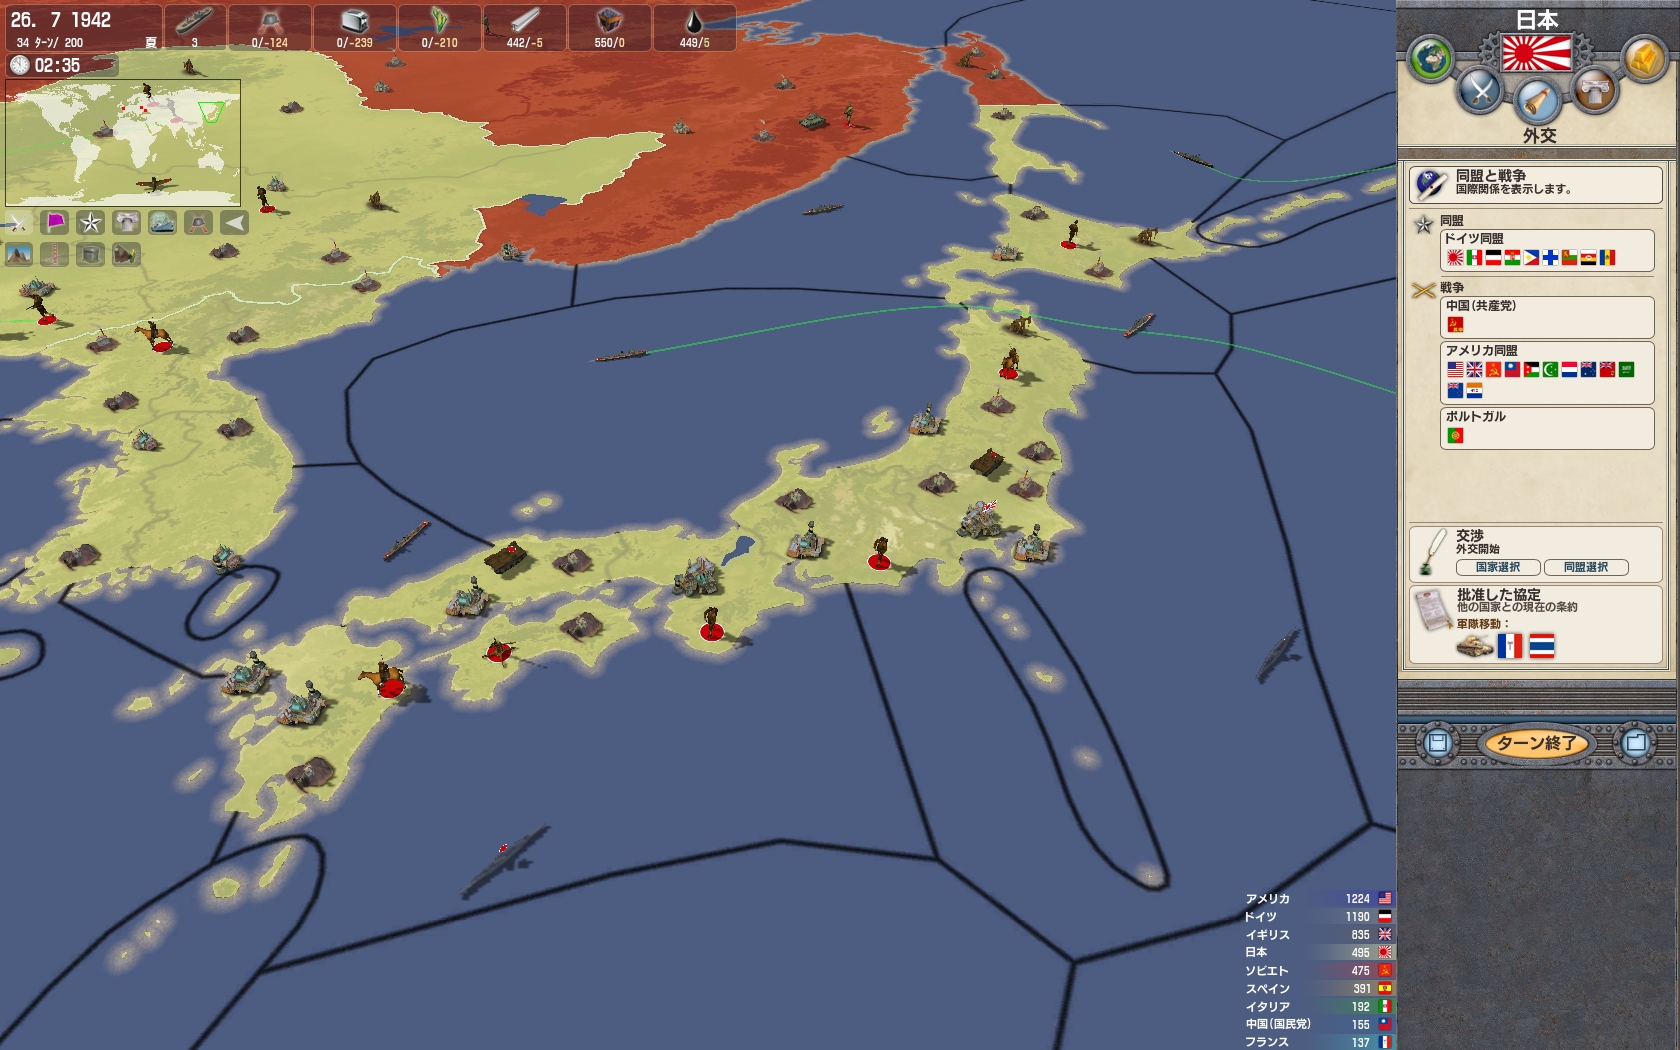This screenshot has width=1680, height=1050.
Task: Click the 国家選択 nation select button
Action: [1497, 568]
